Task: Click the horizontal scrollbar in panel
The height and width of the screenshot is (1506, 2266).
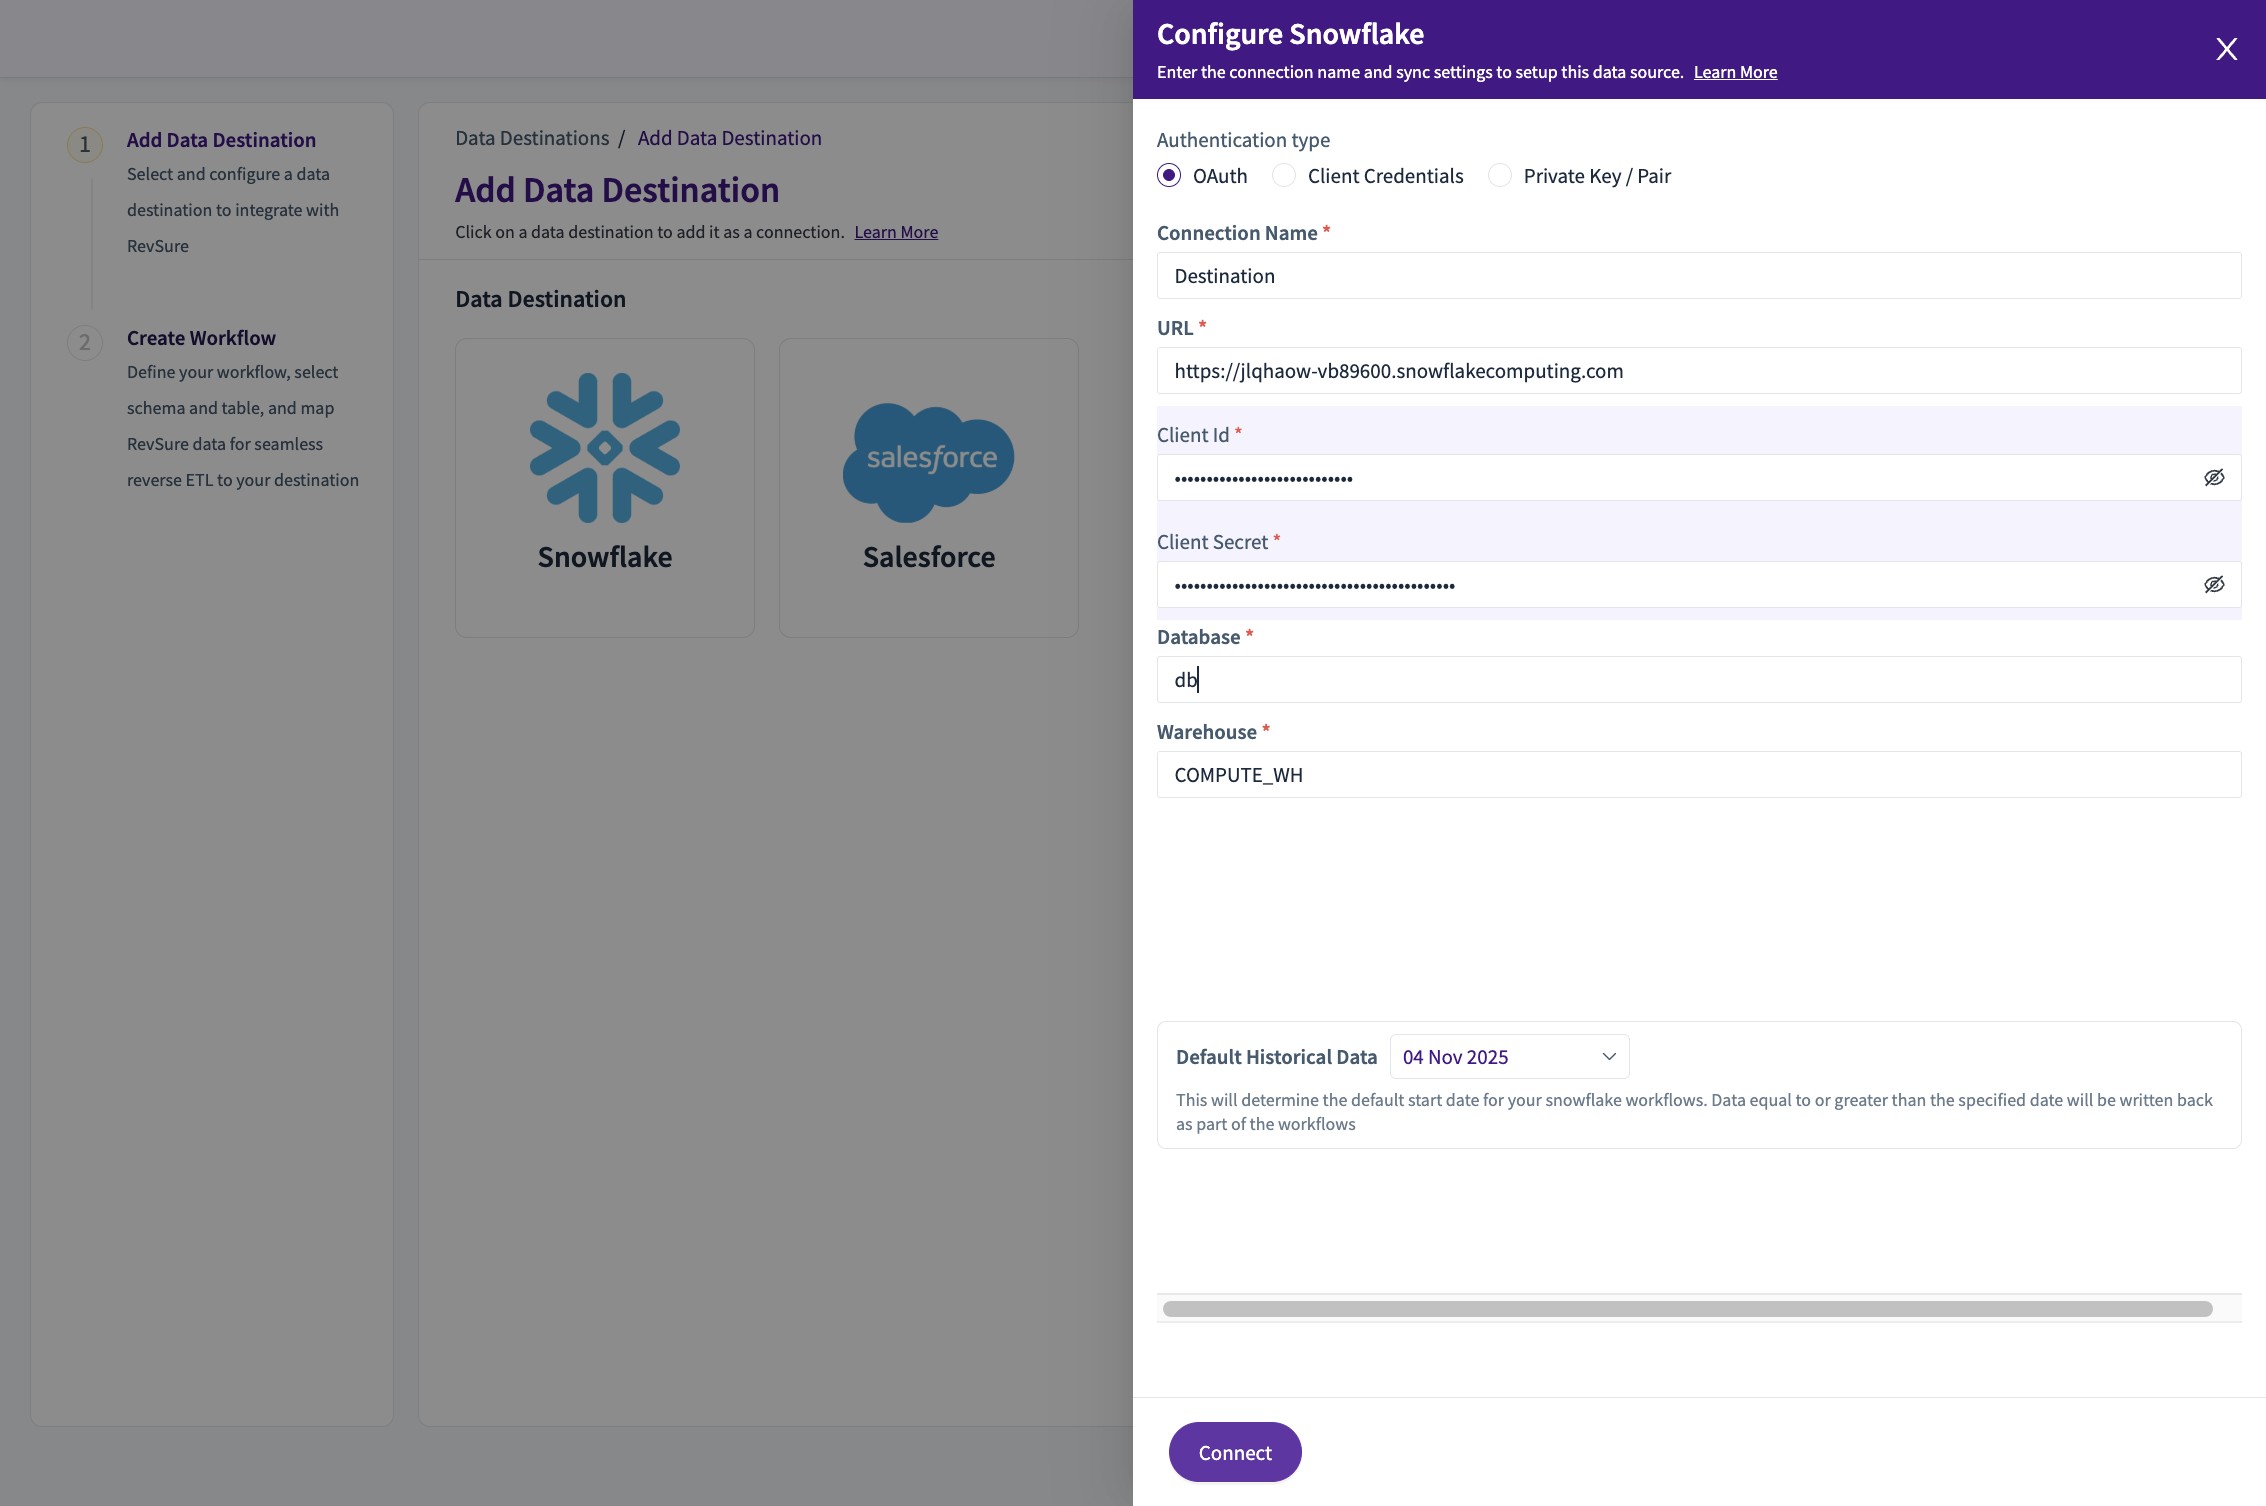Action: coord(1687,1309)
